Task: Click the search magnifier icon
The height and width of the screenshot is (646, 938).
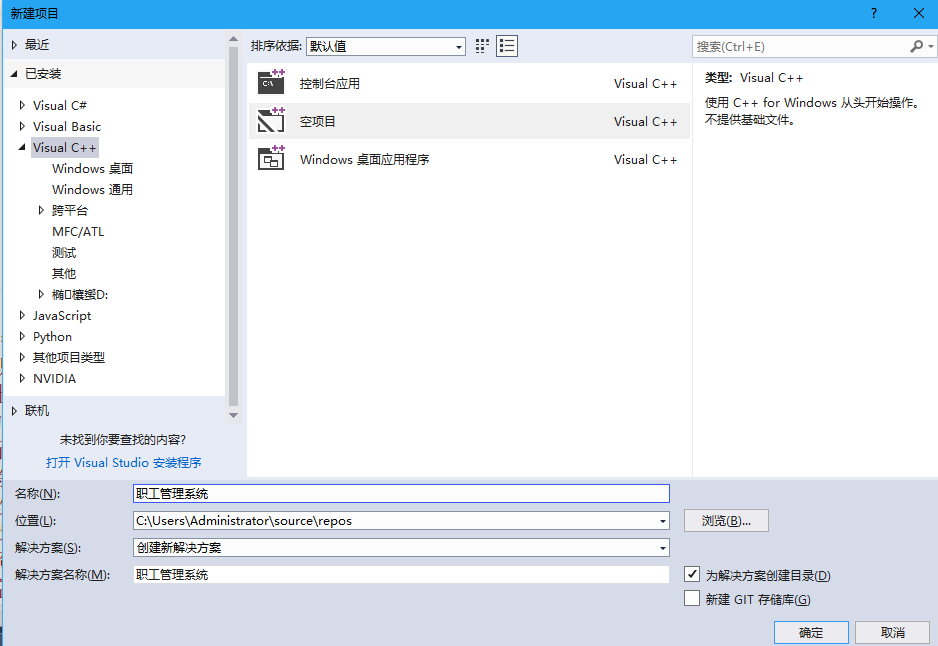Action: (x=916, y=46)
